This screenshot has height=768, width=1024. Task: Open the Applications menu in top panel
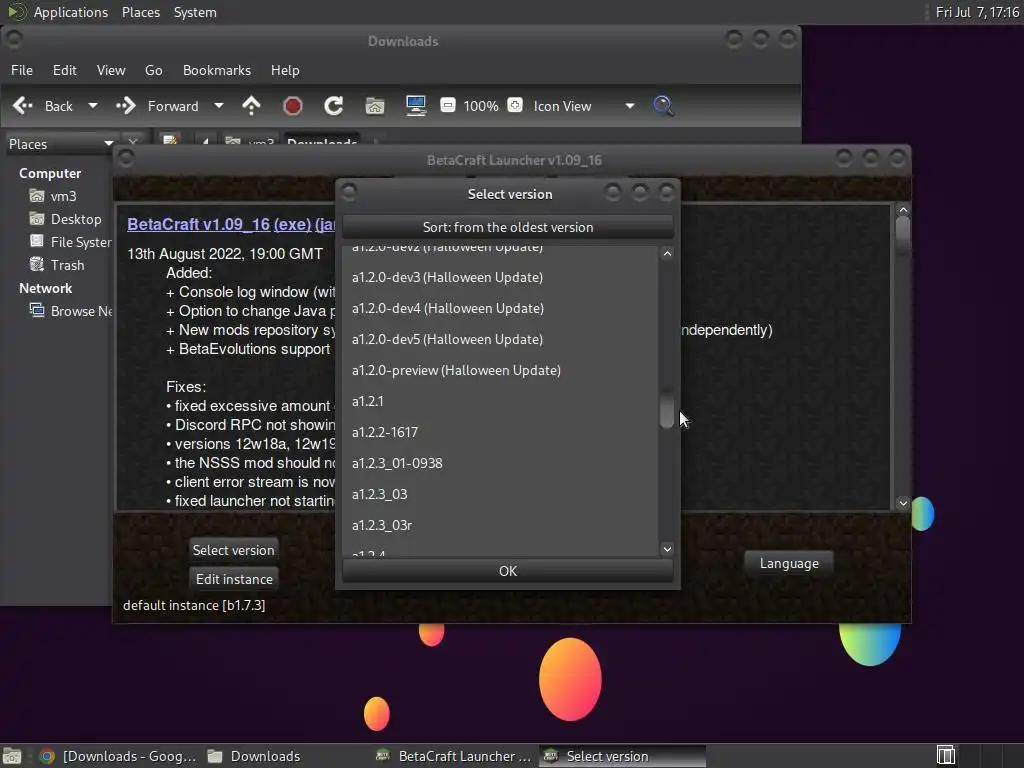pos(71,12)
